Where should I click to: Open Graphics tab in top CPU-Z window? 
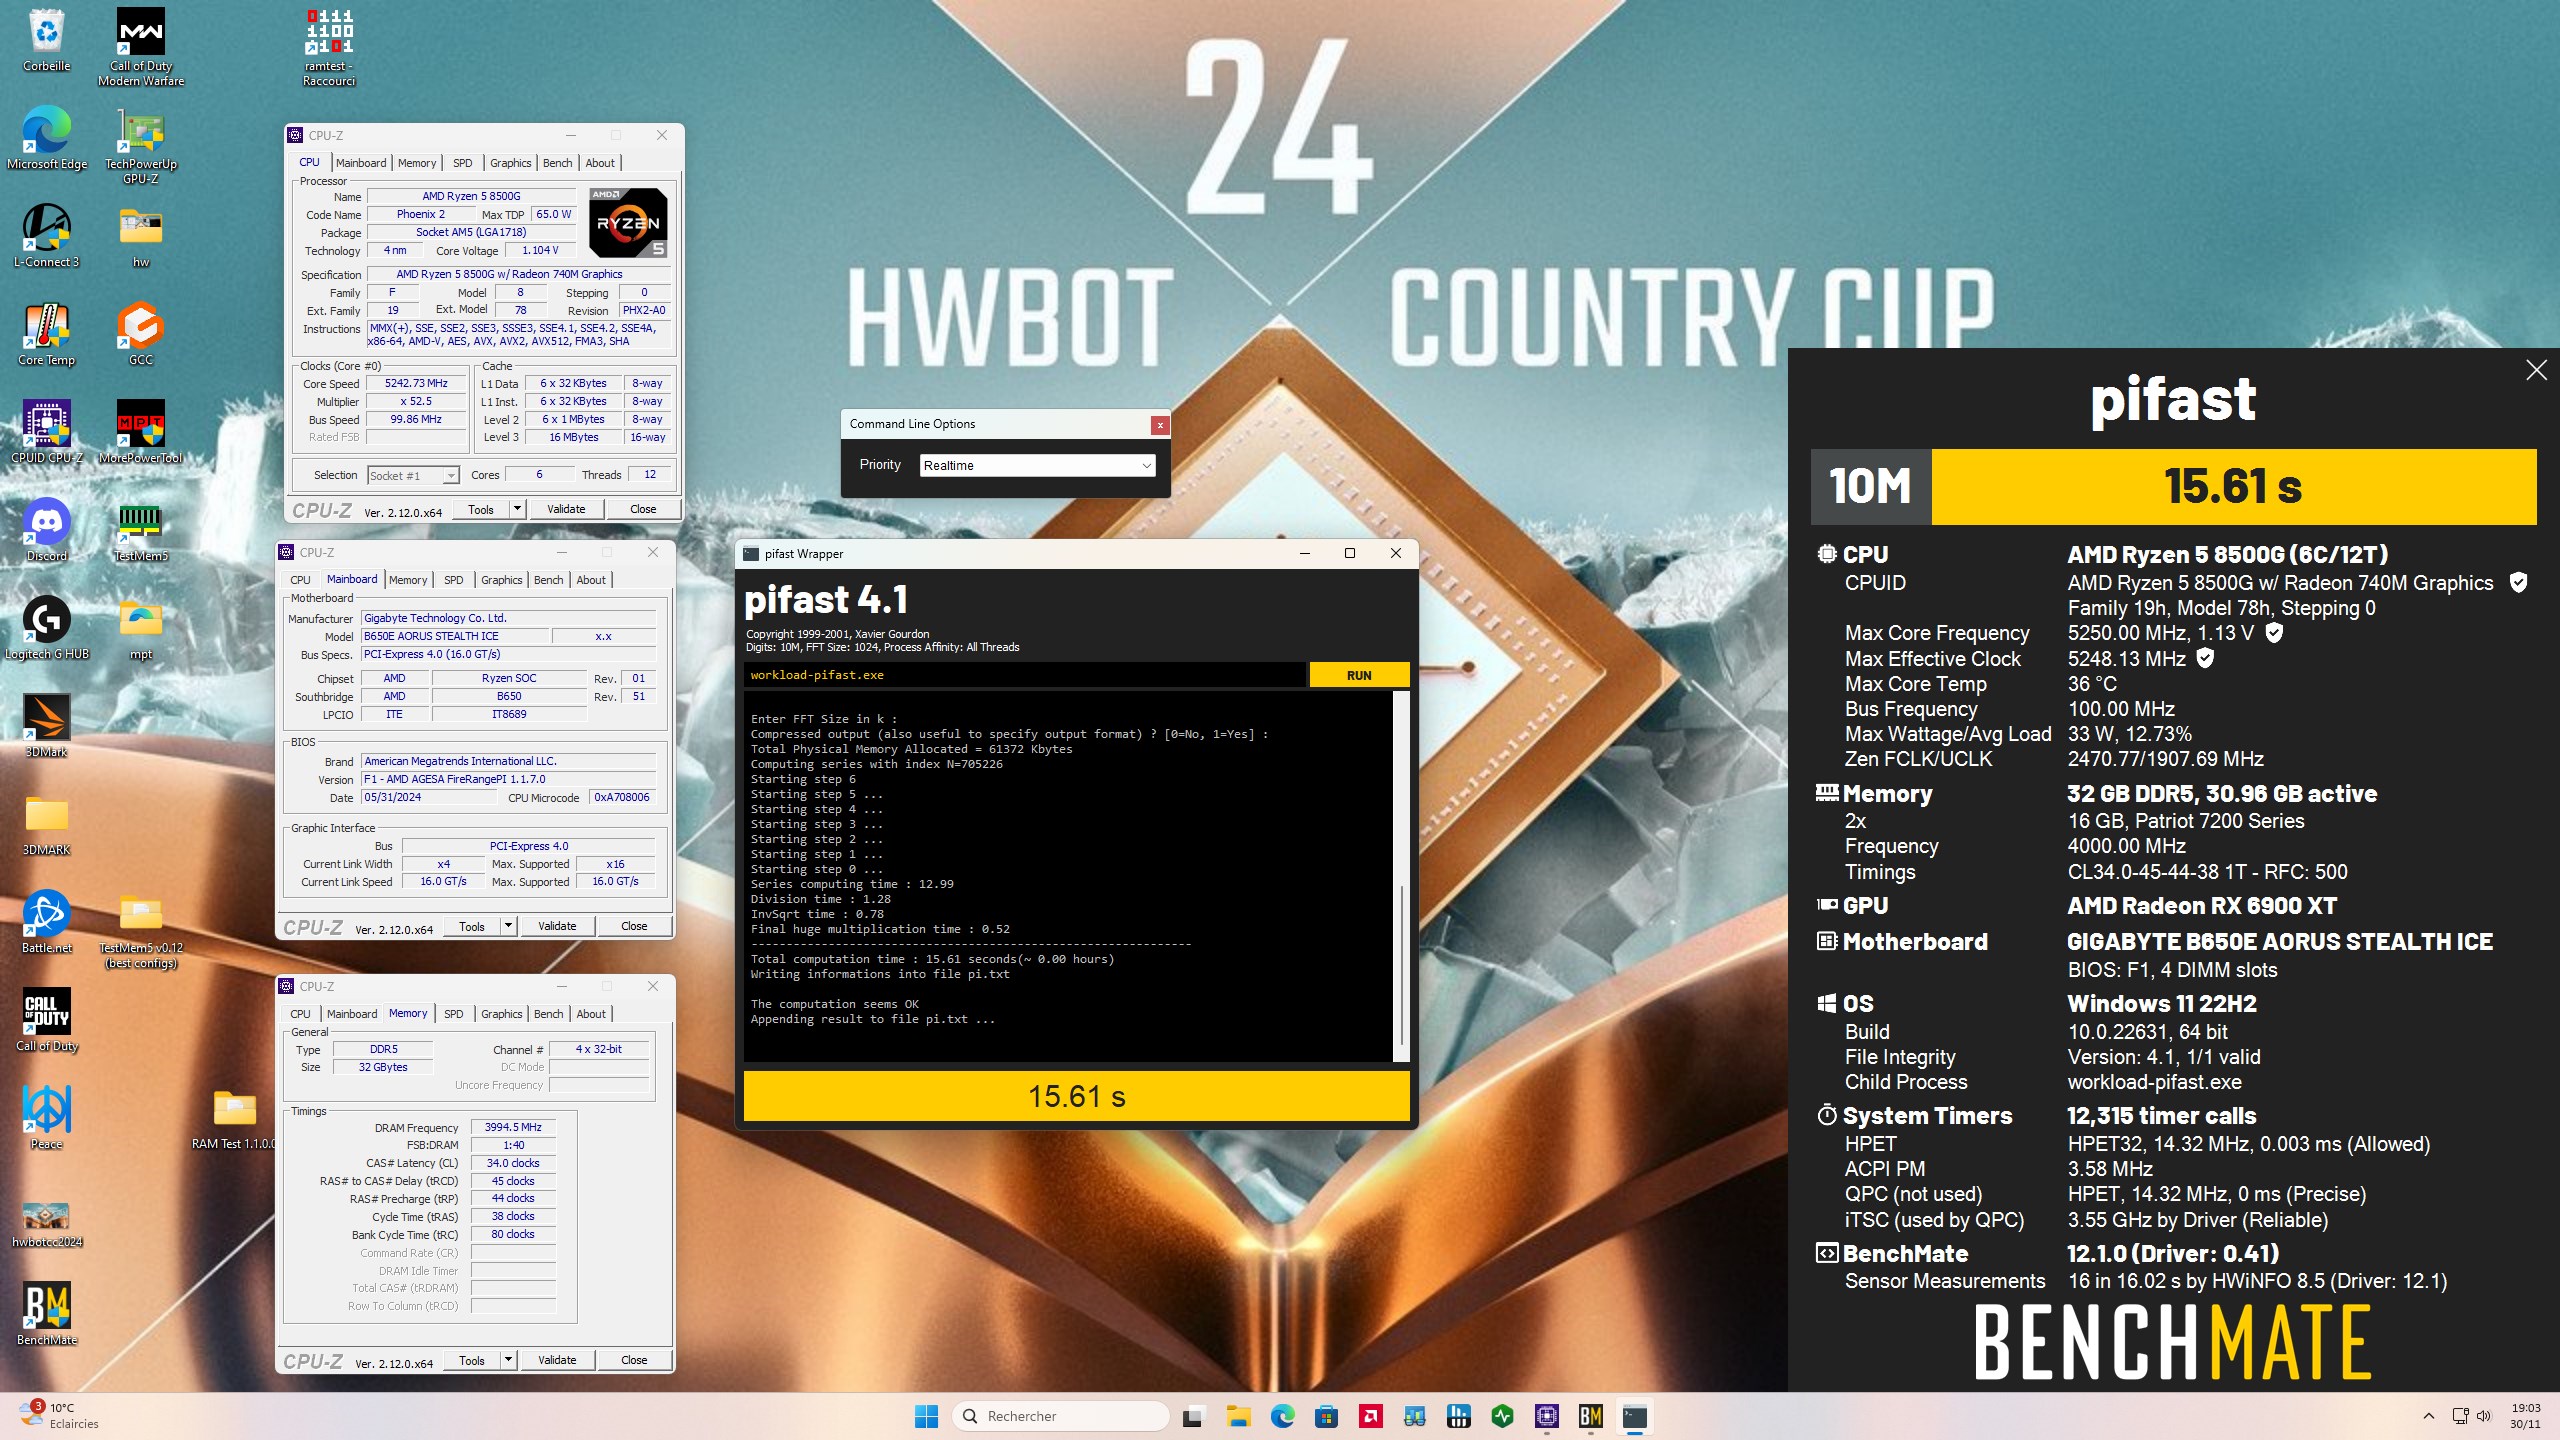click(x=510, y=163)
